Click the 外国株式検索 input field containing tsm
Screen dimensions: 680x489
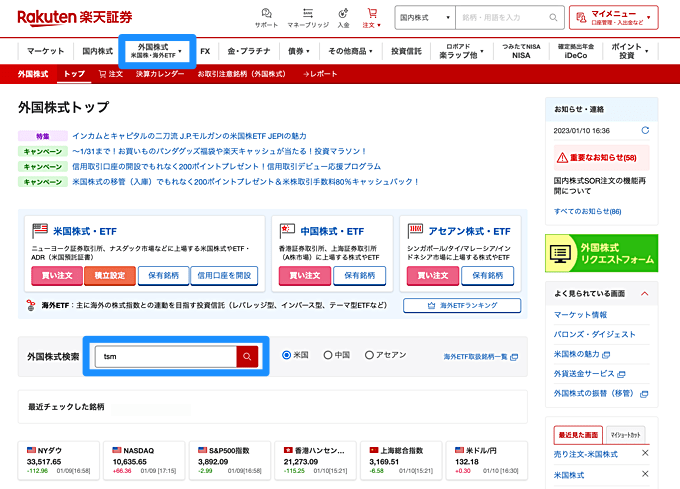[166, 356]
